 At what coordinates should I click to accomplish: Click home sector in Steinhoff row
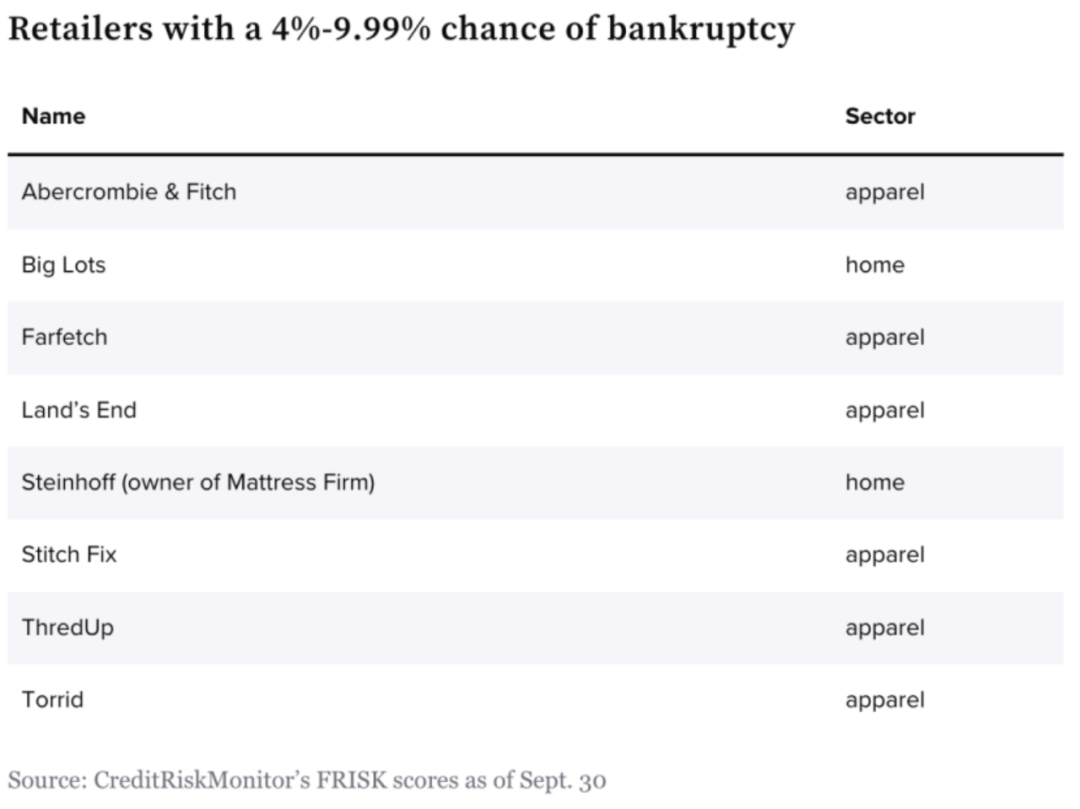click(875, 482)
